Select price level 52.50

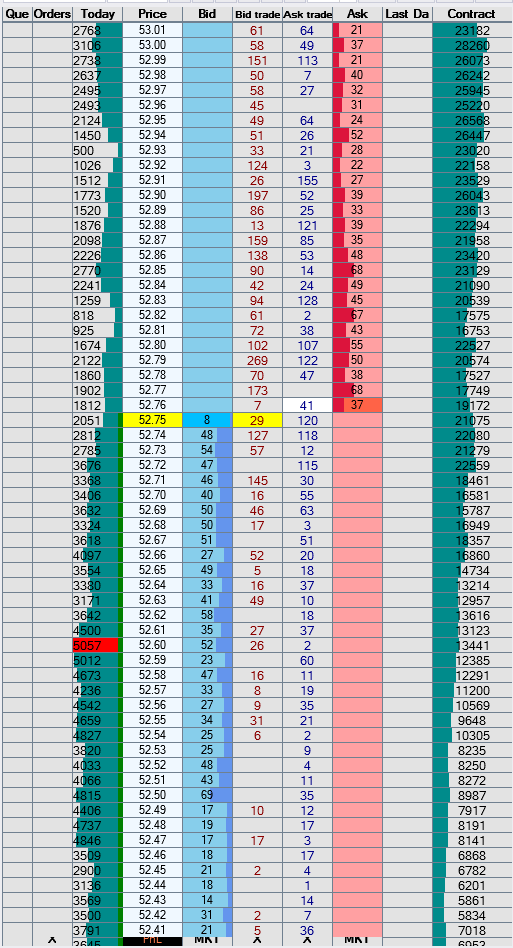(152, 795)
